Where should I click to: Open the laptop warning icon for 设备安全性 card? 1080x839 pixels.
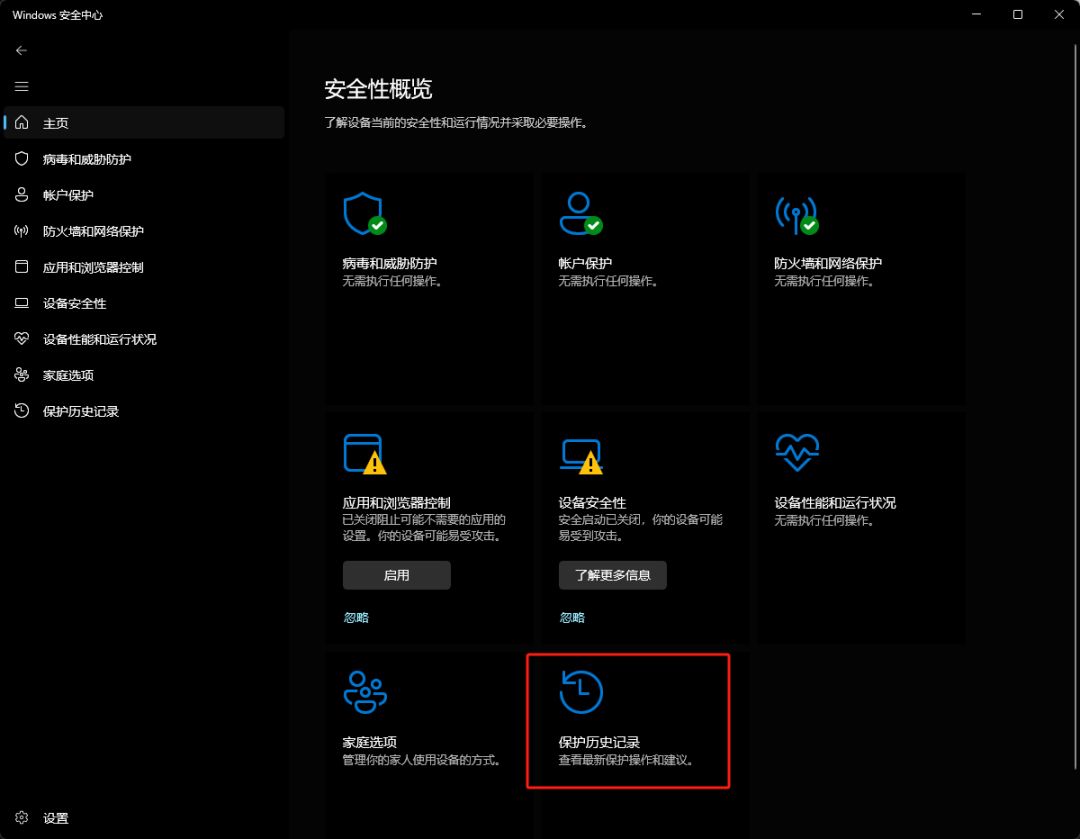coord(581,456)
